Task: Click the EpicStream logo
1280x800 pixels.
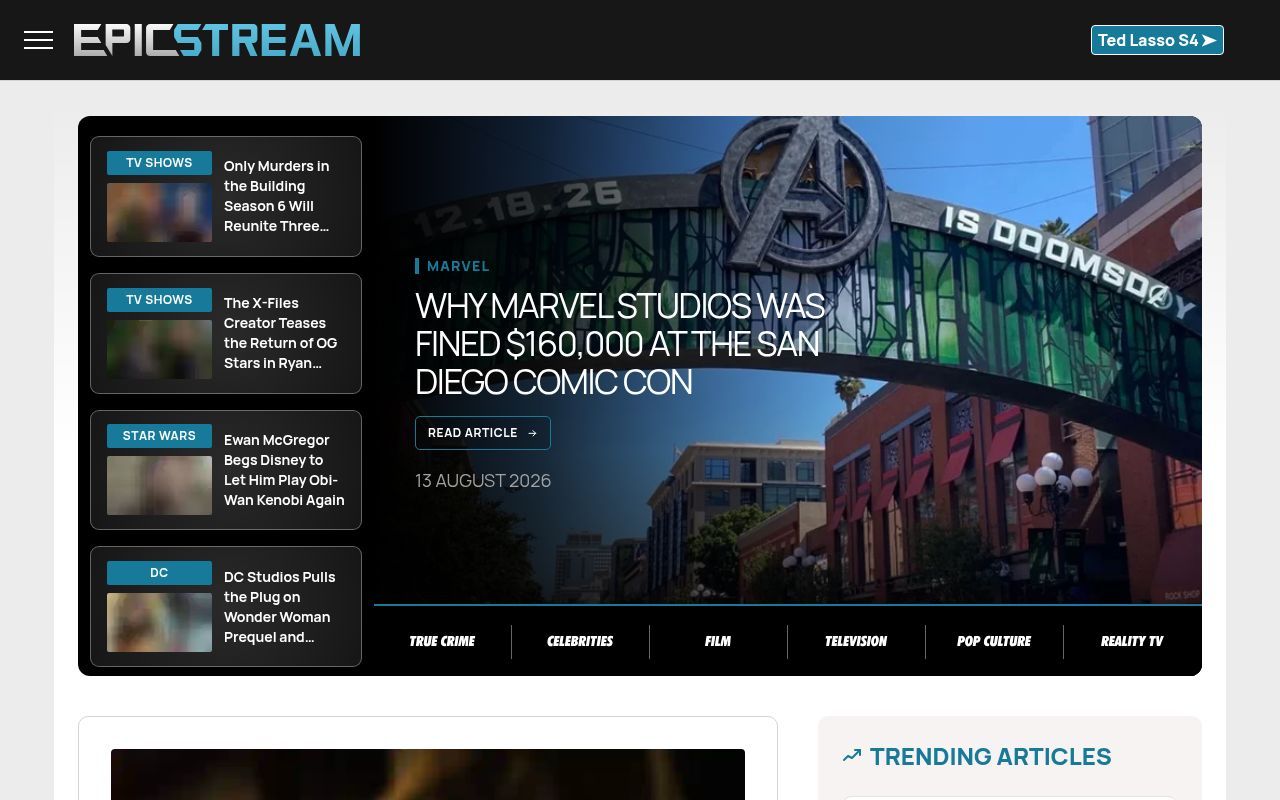Action: coord(217,40)
